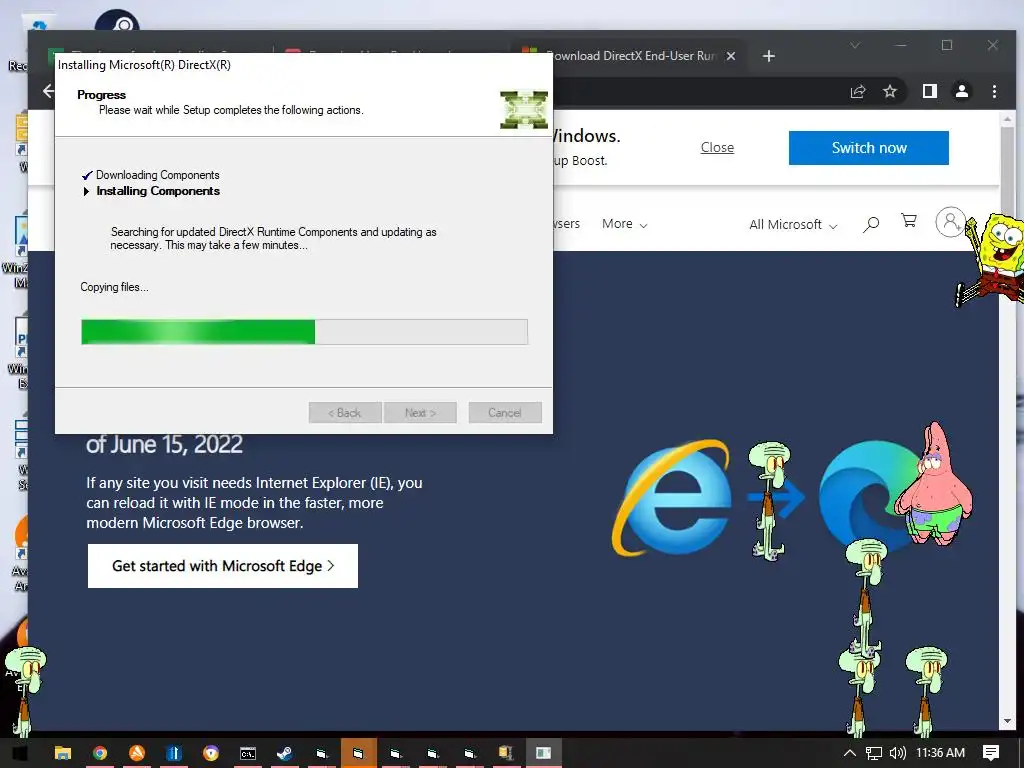Expand the All Microsoft dropdown
Viewport: 1024px width, 768px height.
click(x=793, y=225)
